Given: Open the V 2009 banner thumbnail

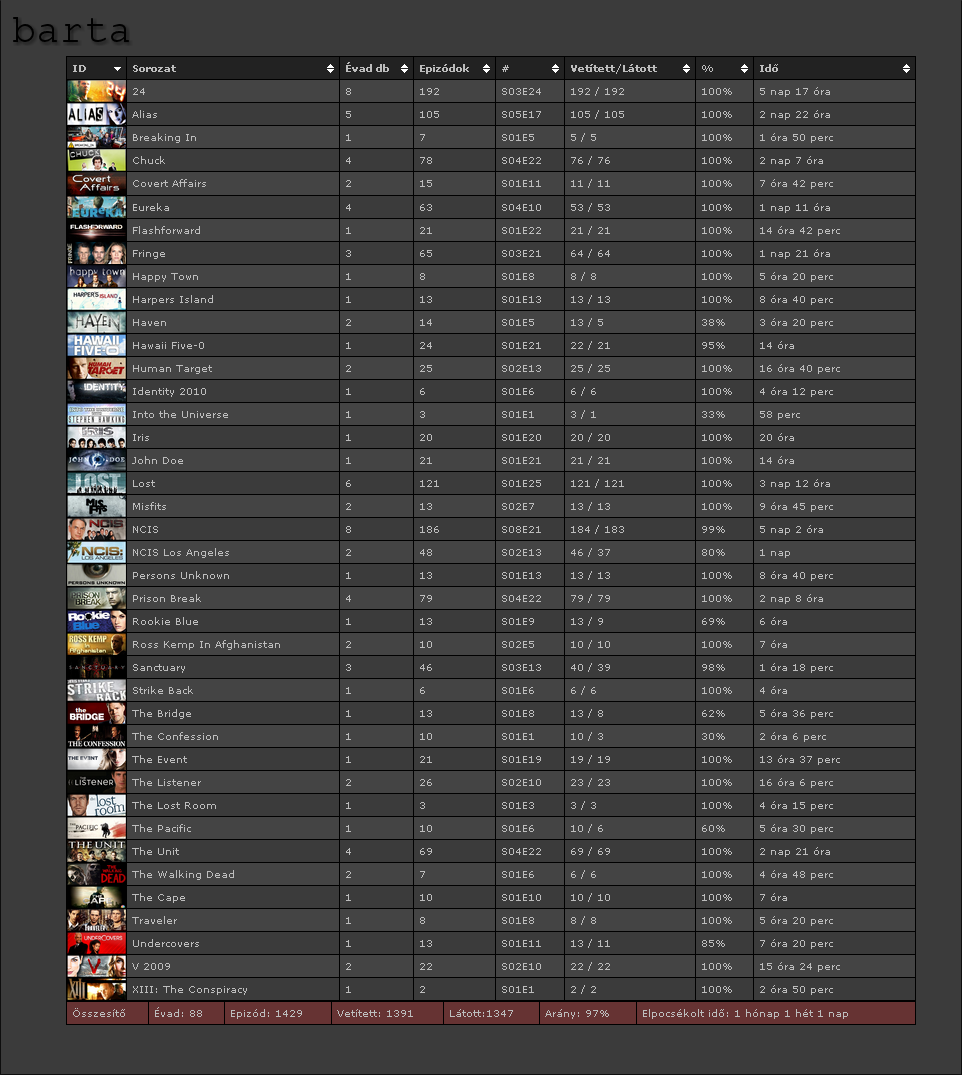Looking at the screenshot, I should 97,967.
